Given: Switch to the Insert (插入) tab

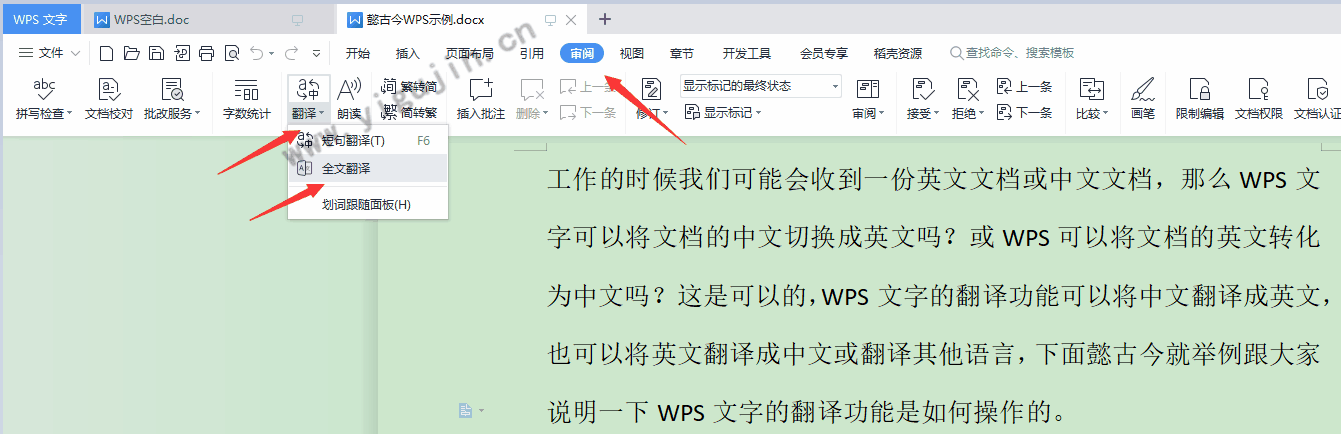Looking at the screenshot, I should click(407, 53).
